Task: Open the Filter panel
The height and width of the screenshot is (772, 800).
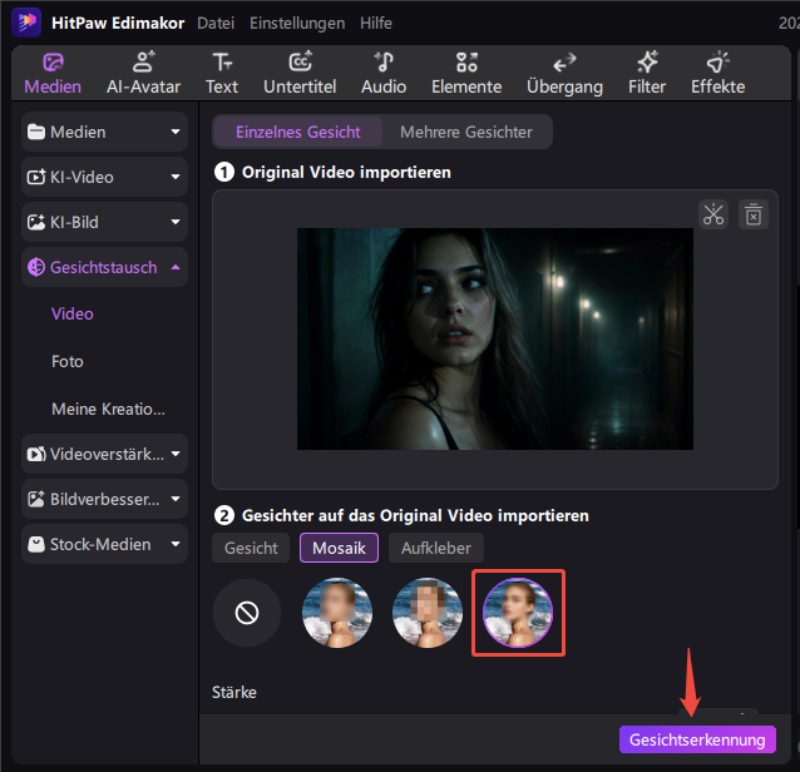Action: [x=647, y=74]
